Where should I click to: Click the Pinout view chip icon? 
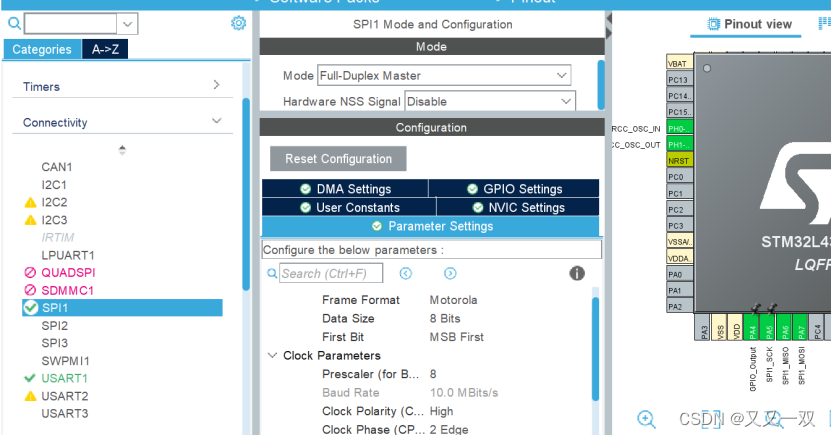click(x=714, y=24)
